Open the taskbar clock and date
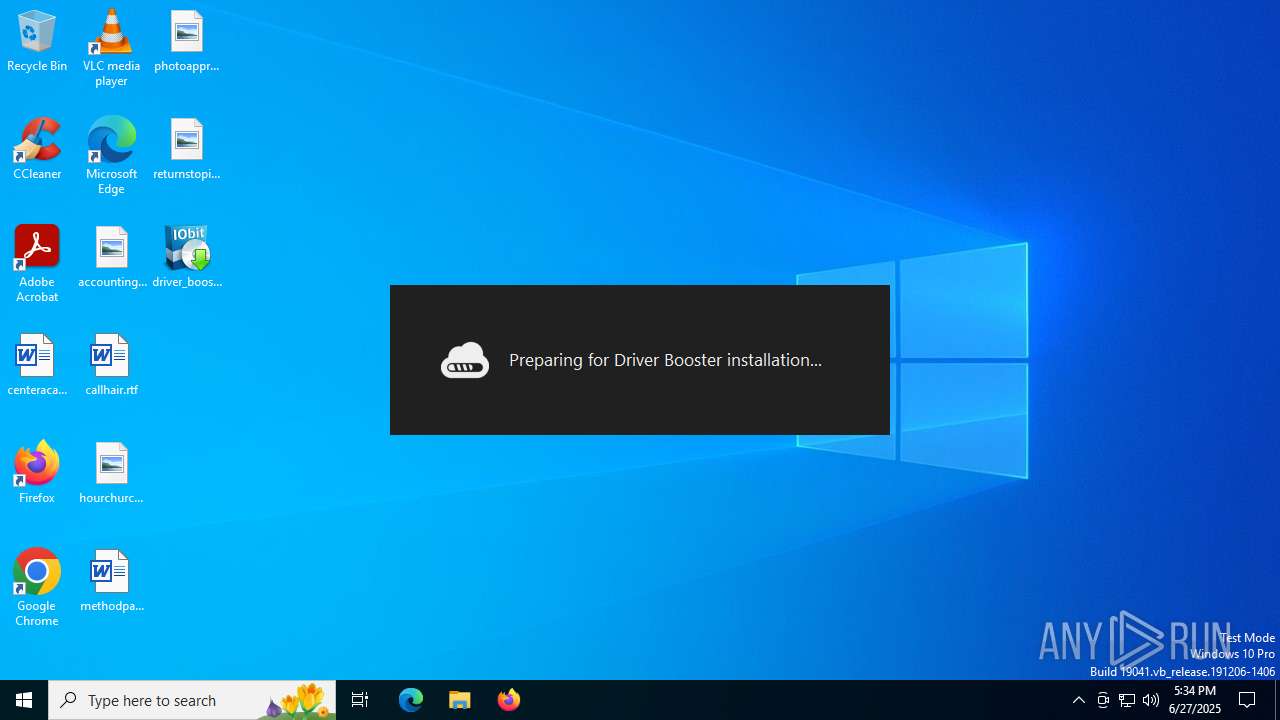This screenshot has height=720, width=1280. coord(1195,700)
